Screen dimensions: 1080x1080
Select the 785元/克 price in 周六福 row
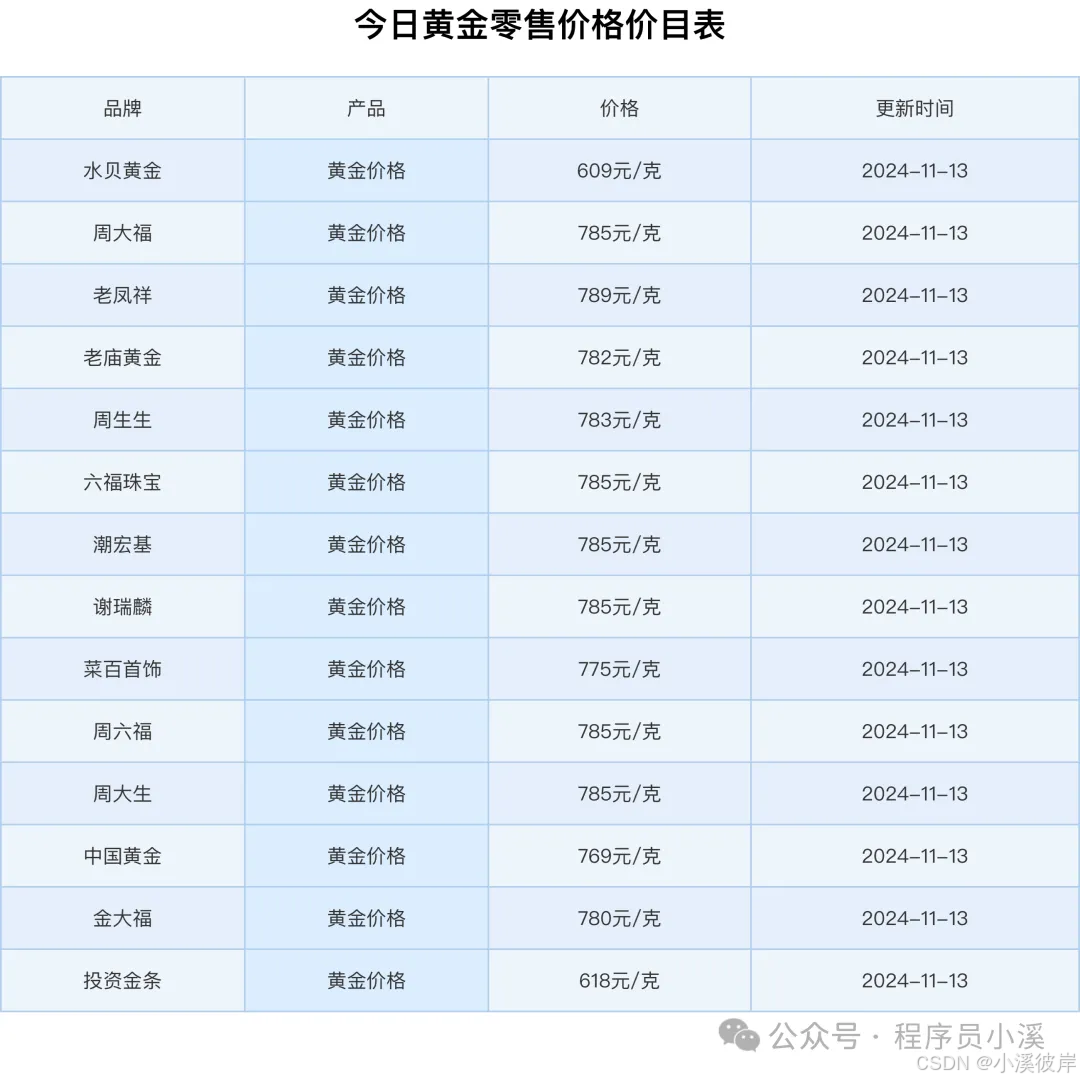pos(619,731)
